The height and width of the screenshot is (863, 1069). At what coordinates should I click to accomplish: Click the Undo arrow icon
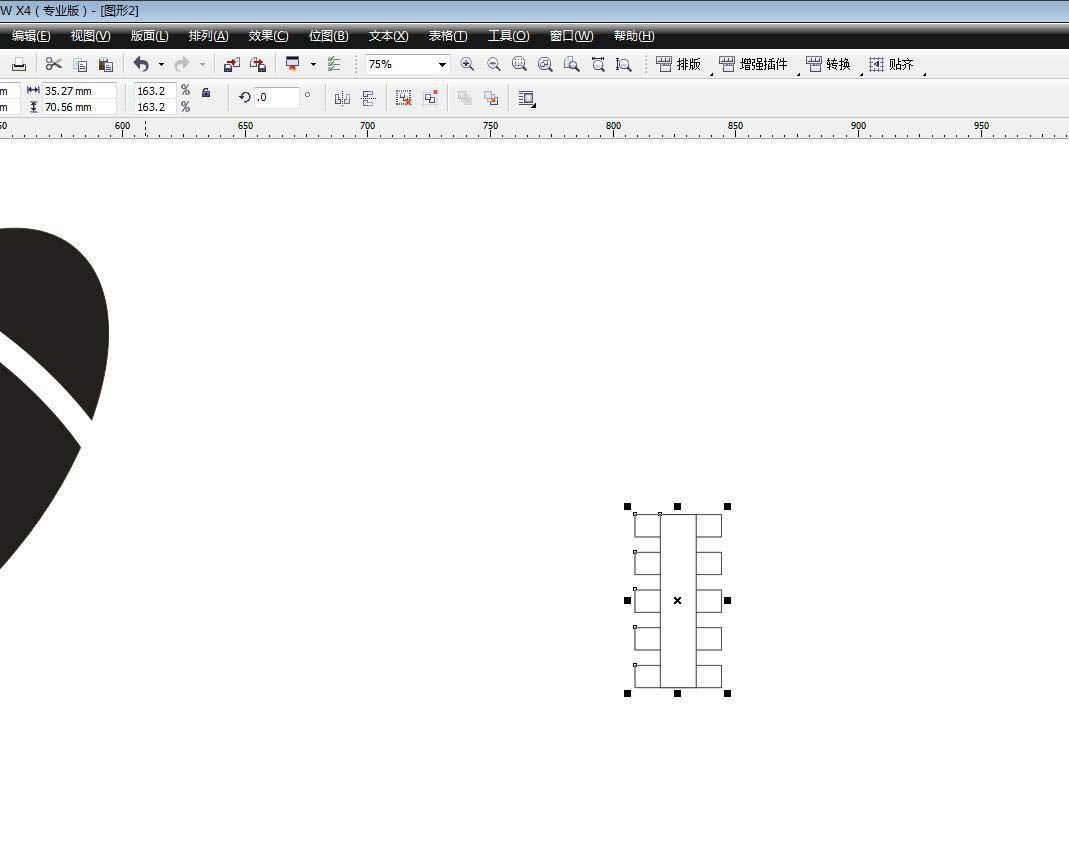(141, 64)
